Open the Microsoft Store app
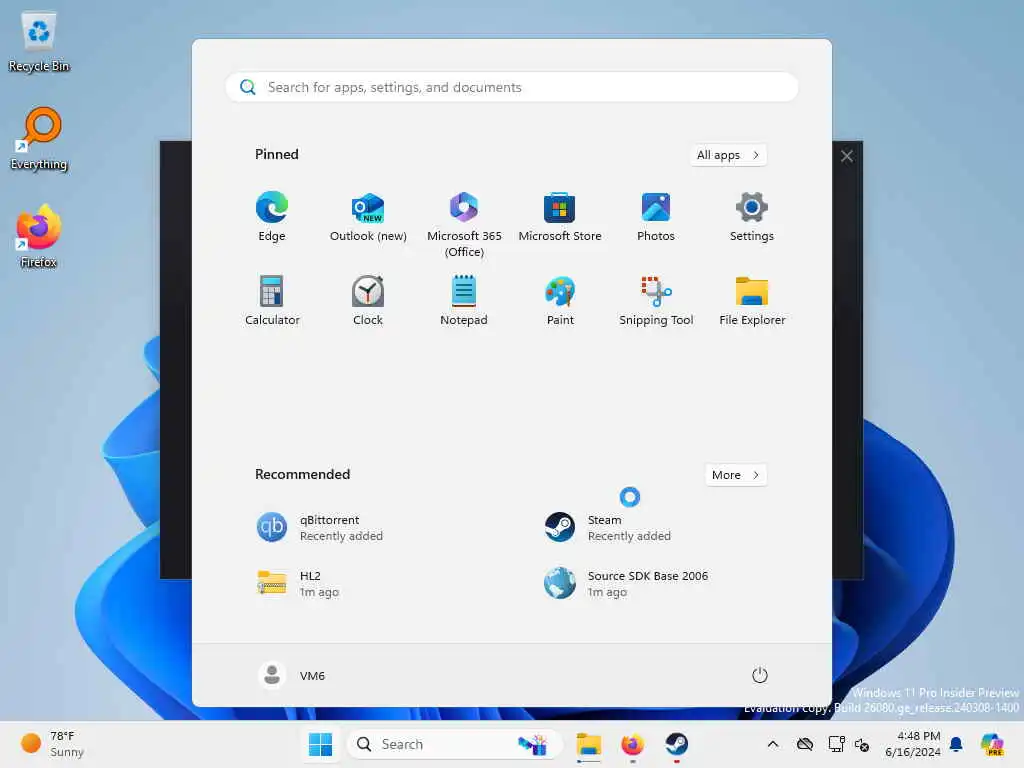 [560, 217]
